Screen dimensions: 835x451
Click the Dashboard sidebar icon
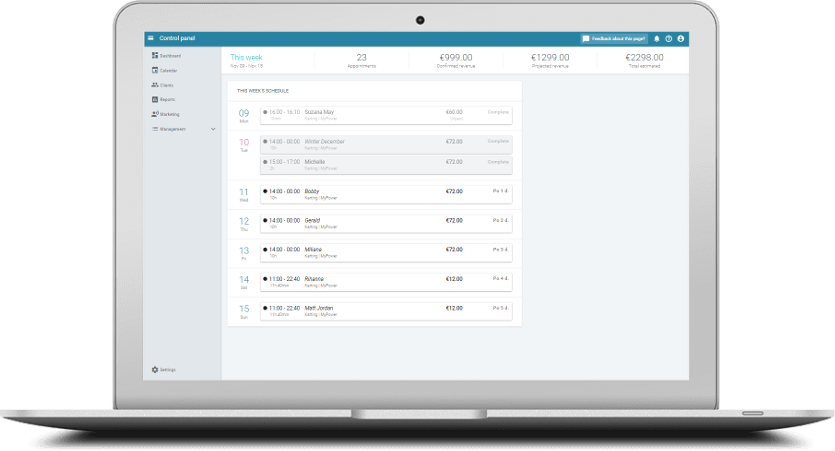[x=155, y=55]
